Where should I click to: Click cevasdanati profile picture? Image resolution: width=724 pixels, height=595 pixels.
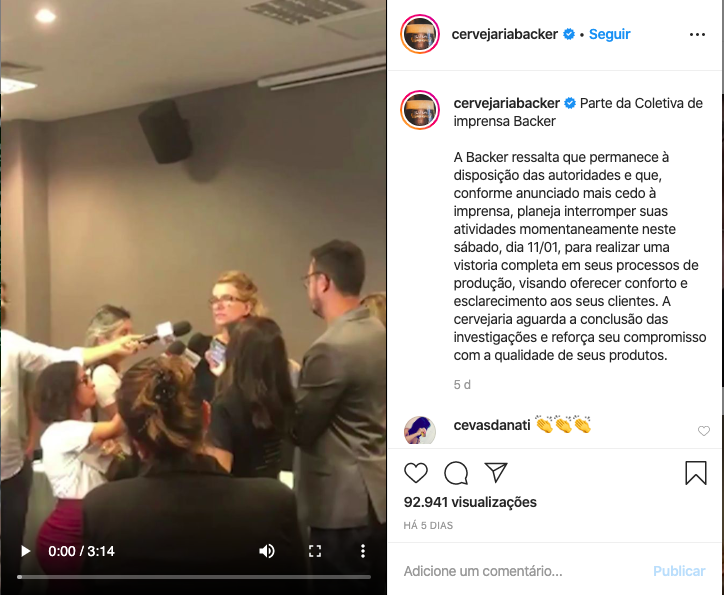[x=420, y=430]
